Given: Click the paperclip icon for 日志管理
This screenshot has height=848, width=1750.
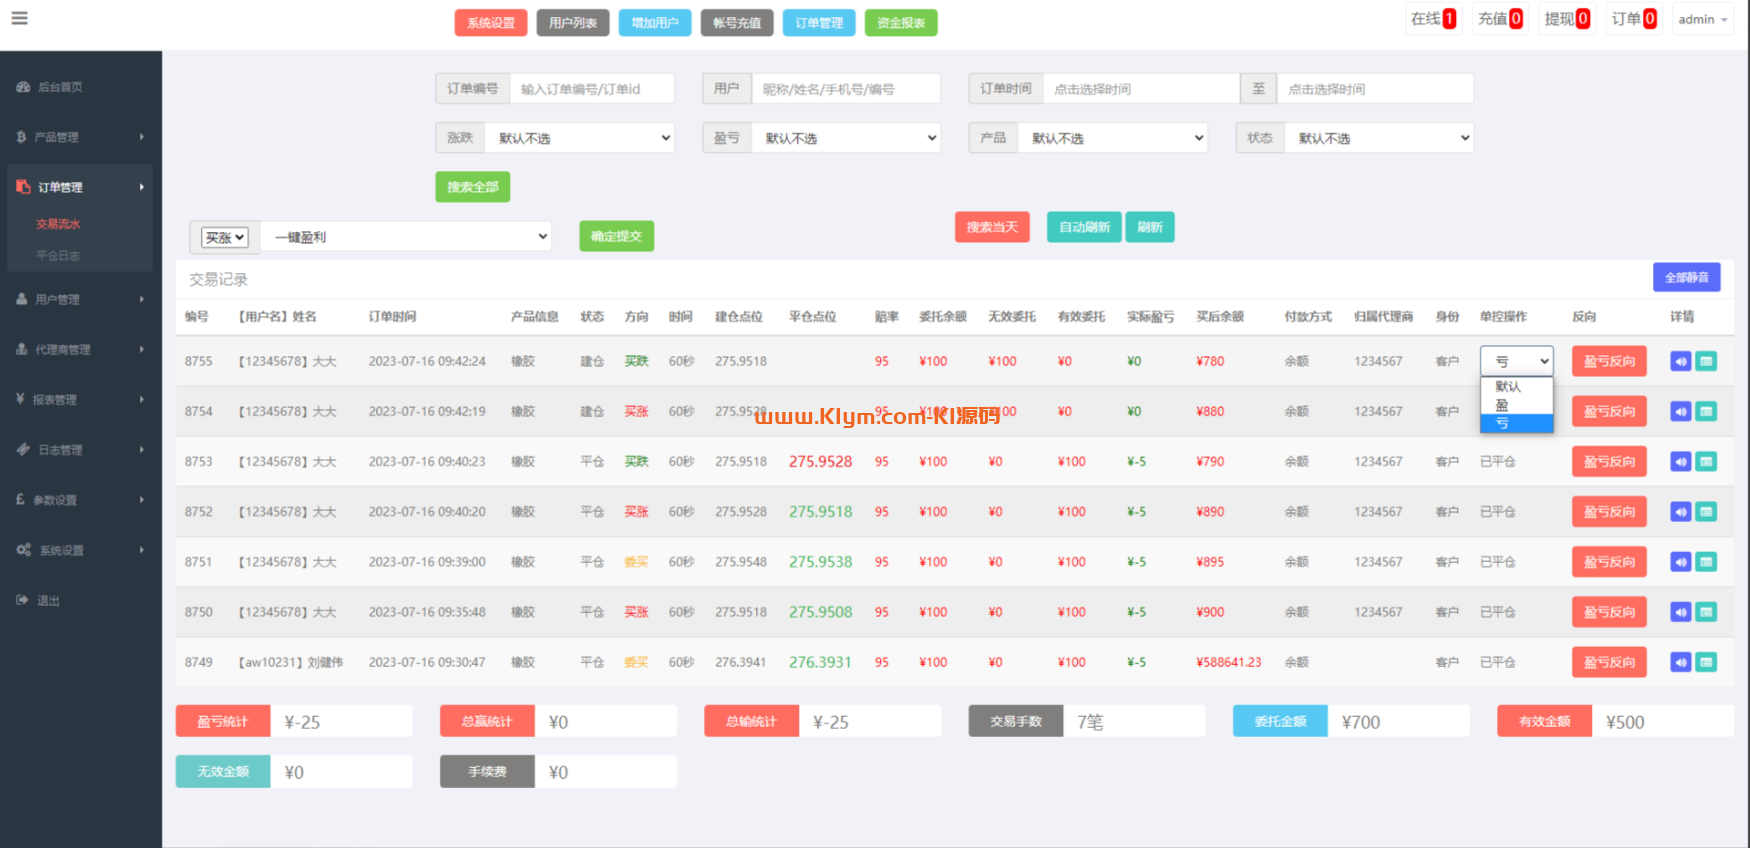Looking at the screenshot, I should tap(23, 450).
